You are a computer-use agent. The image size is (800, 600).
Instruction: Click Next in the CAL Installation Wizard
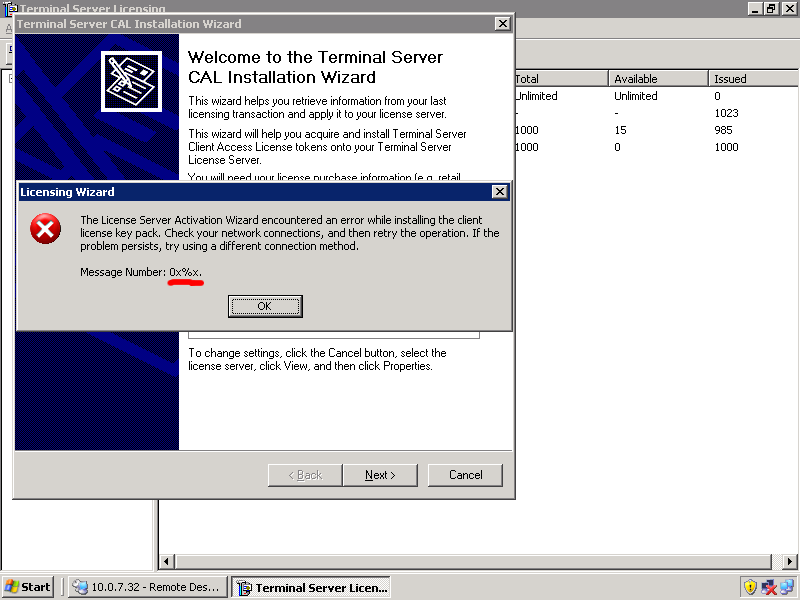click(380, 475)
